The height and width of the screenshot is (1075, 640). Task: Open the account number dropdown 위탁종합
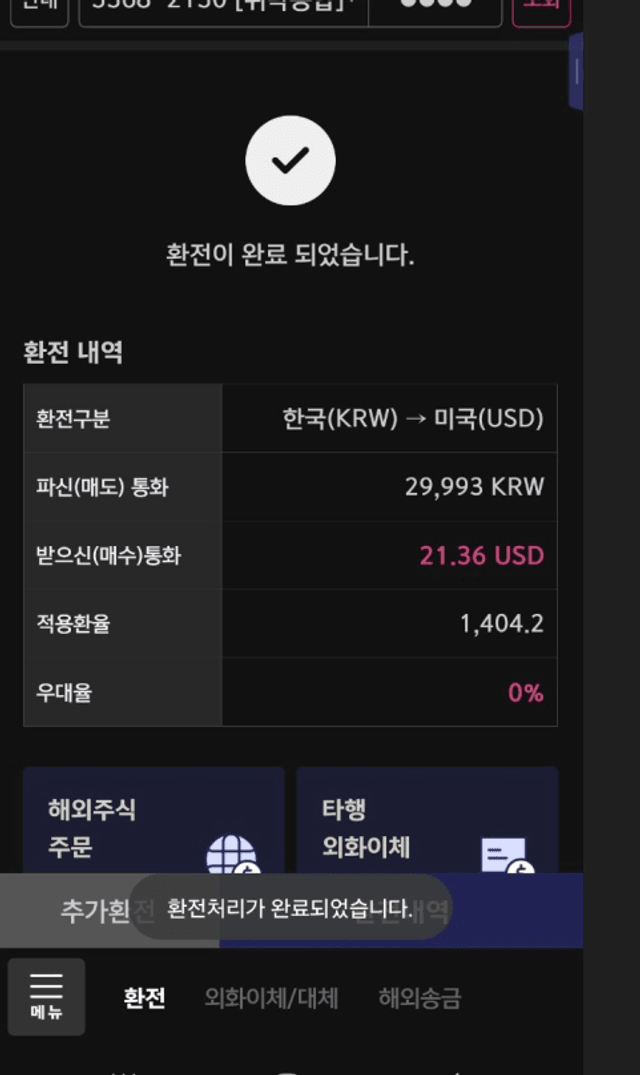click(x=223, y=8)
